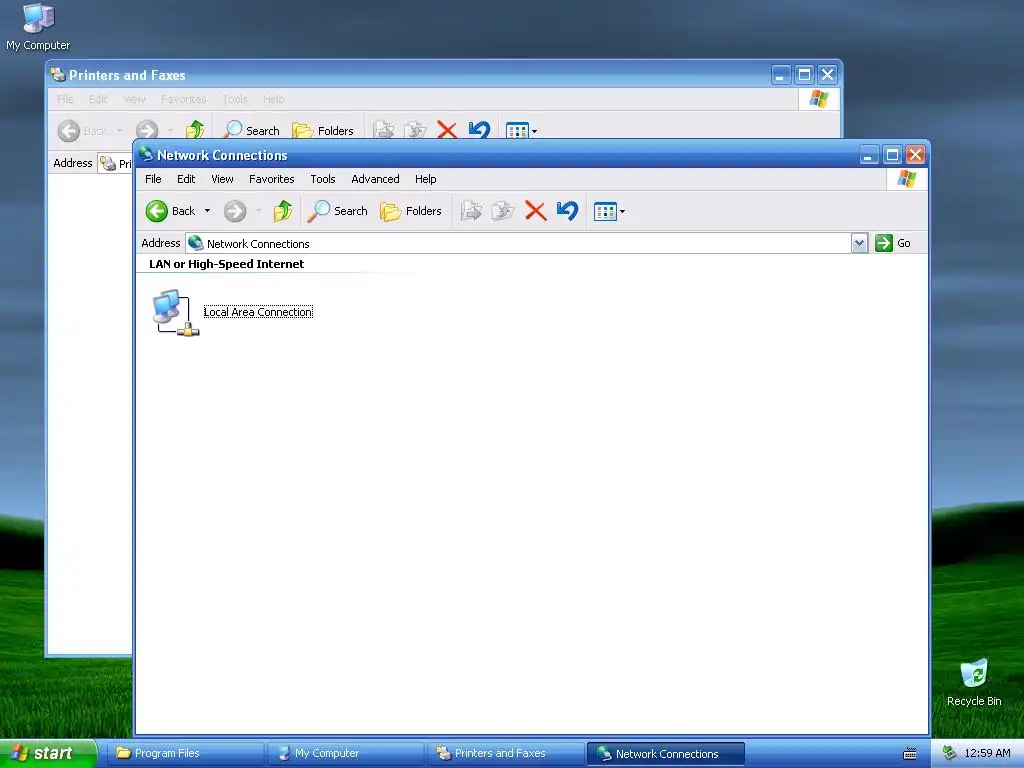Click the Copy To icon in Printers and Faxes
The height and width of the screenshot is (768, 1024).
point(415,130)
